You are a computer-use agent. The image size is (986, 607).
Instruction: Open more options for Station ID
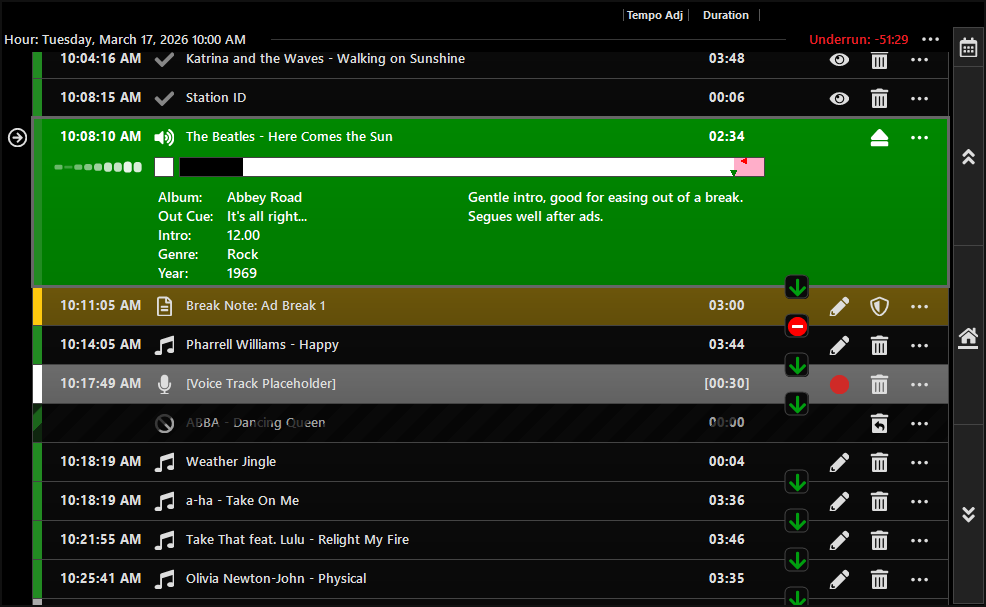coord(919,99)
